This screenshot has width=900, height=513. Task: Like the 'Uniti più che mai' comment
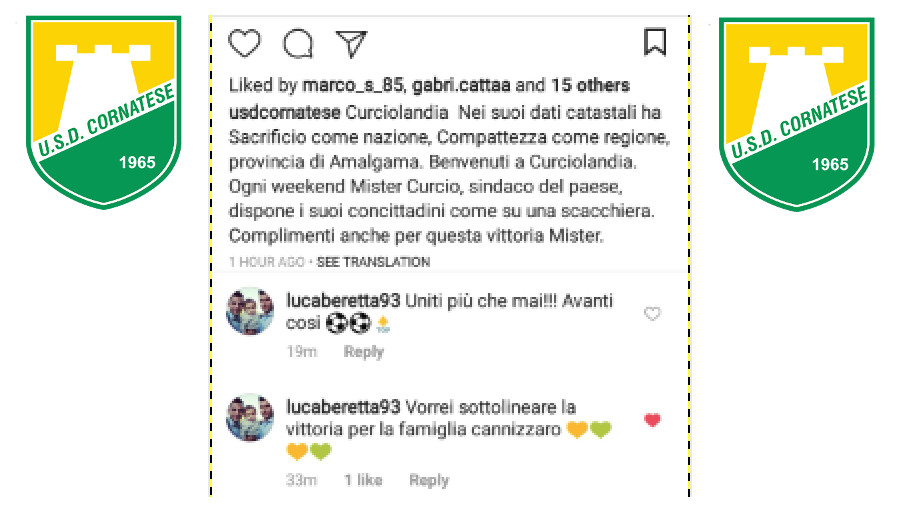pos(652,314)
